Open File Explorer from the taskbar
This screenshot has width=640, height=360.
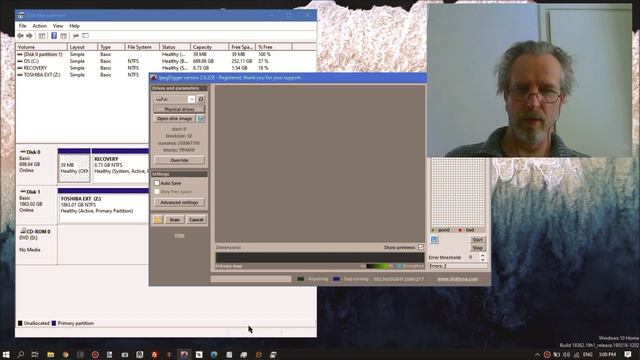click(51, 354)
